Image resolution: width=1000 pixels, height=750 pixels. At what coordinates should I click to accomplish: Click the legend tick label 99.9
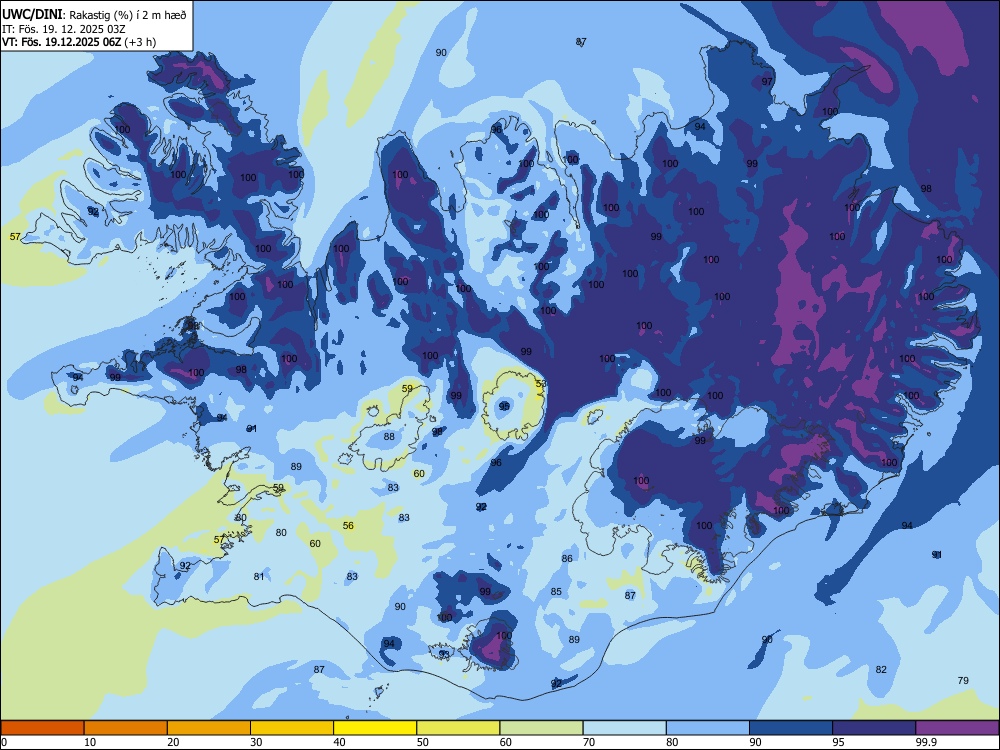pyautogui.click(x=926, y=742)
